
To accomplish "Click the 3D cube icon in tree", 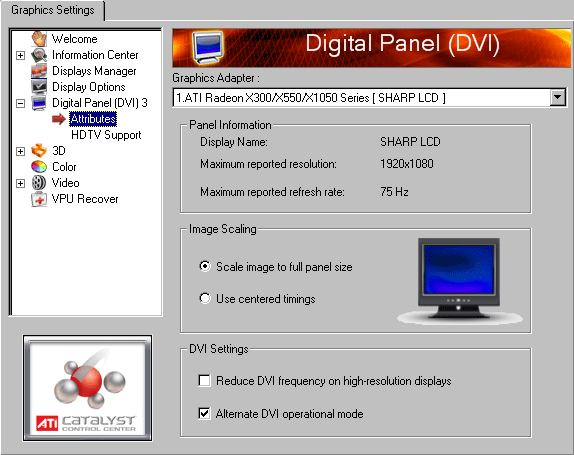I will coord(39,150).
